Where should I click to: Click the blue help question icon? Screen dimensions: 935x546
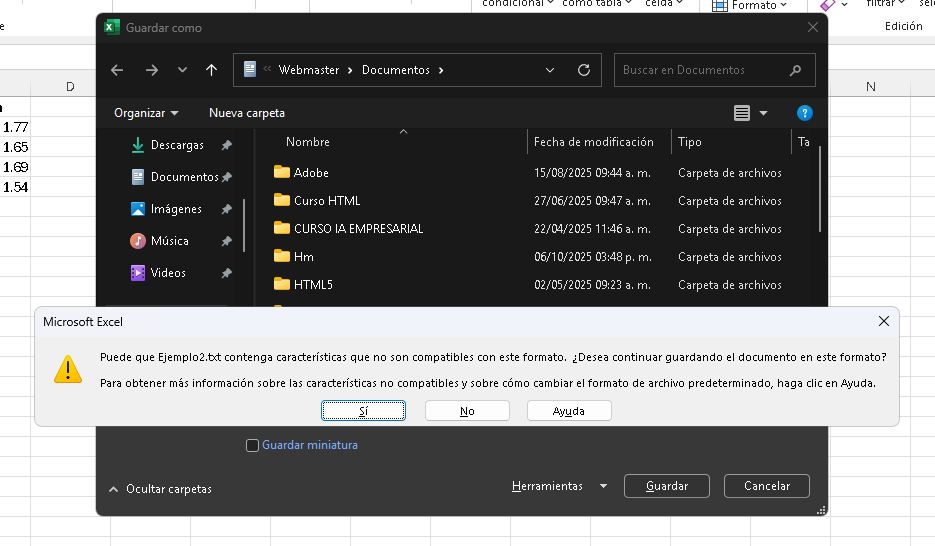(x=804, y=113)
